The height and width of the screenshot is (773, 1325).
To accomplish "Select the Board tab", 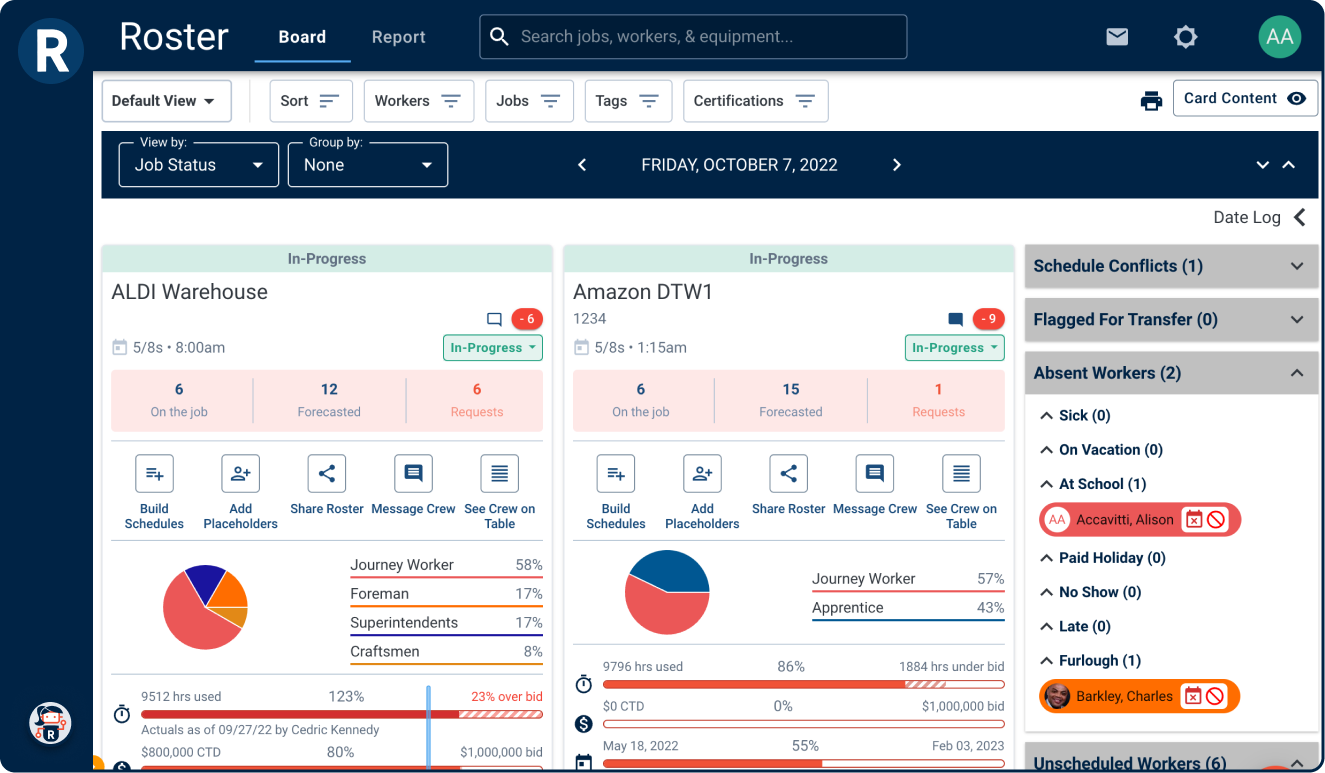I will point(302,37).
